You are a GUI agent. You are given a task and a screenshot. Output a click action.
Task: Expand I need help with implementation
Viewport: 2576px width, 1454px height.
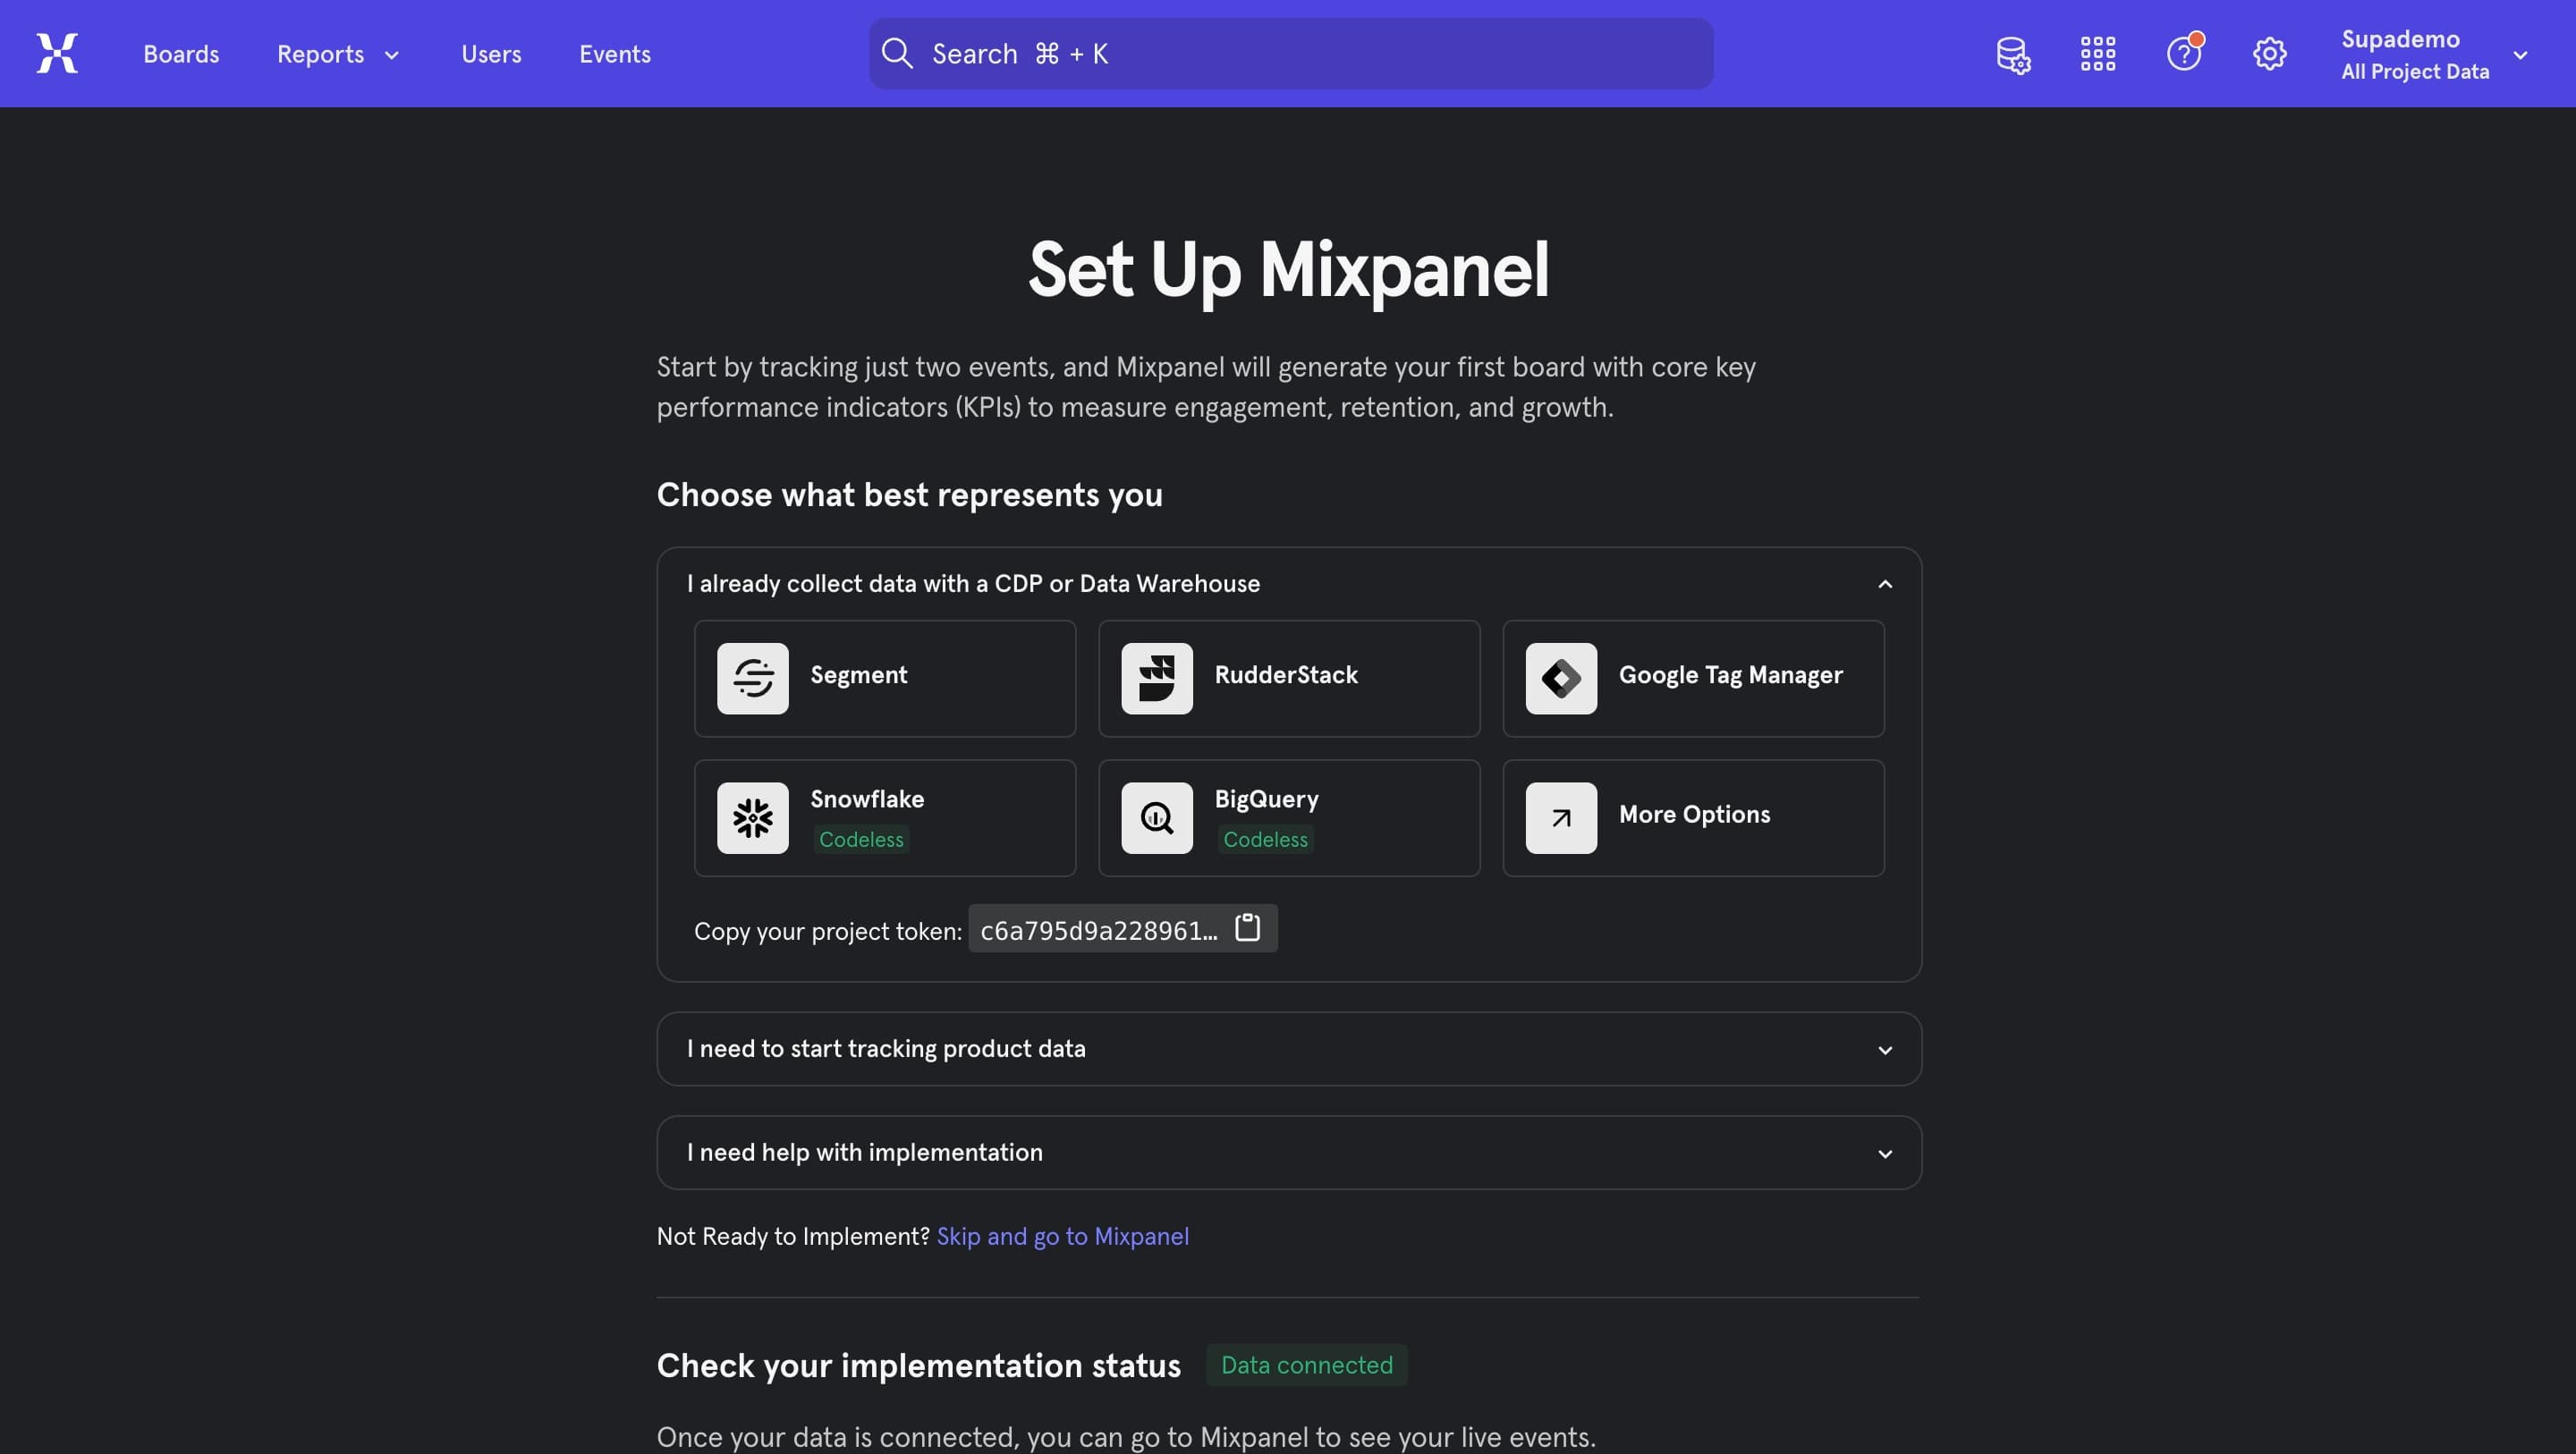1289,1153
